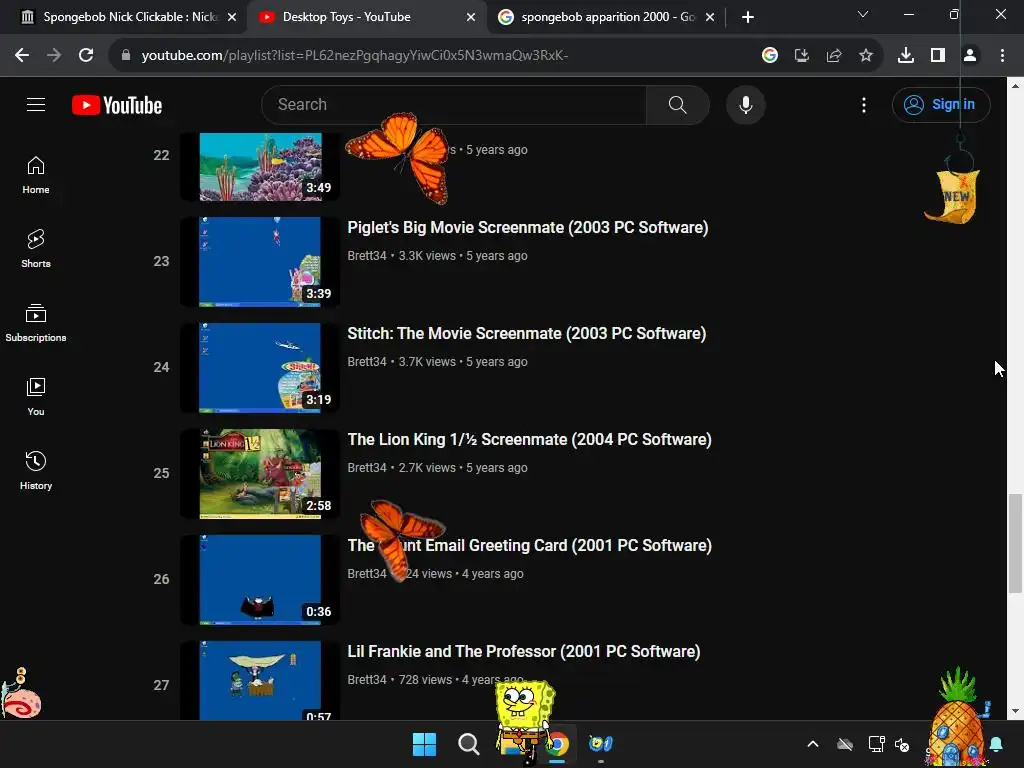1024x768 pixels.
Task: Click Chrome icon in taskbar
Action: [x=557, y=744]
